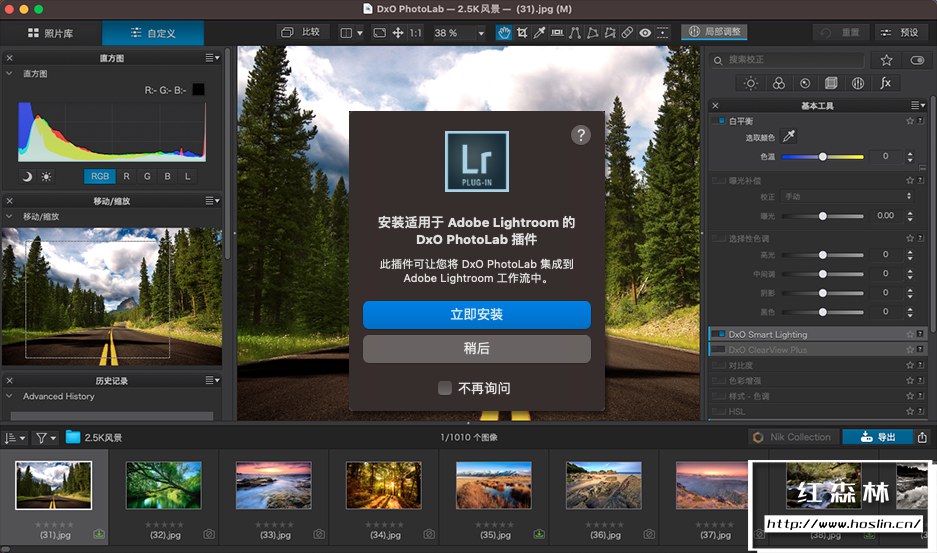Enable the 对比度 correction

pyautogui.click(x=718, y=365)
